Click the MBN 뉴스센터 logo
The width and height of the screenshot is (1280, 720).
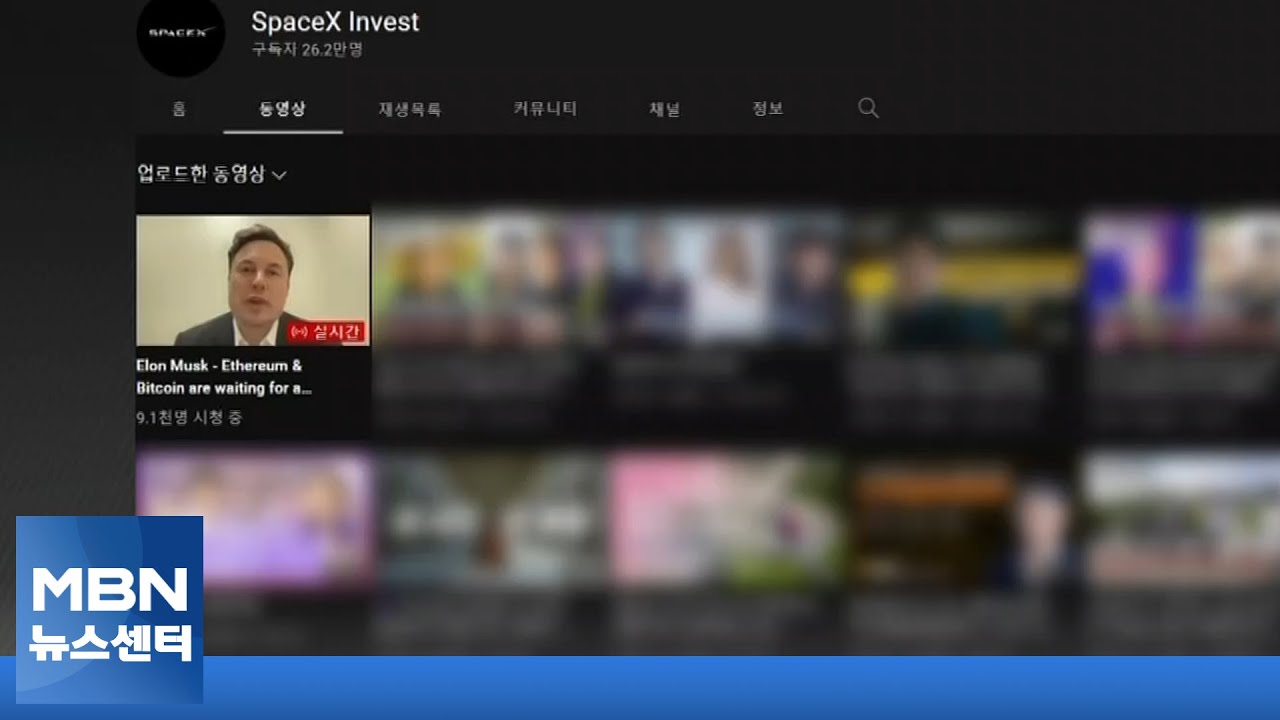110,609
